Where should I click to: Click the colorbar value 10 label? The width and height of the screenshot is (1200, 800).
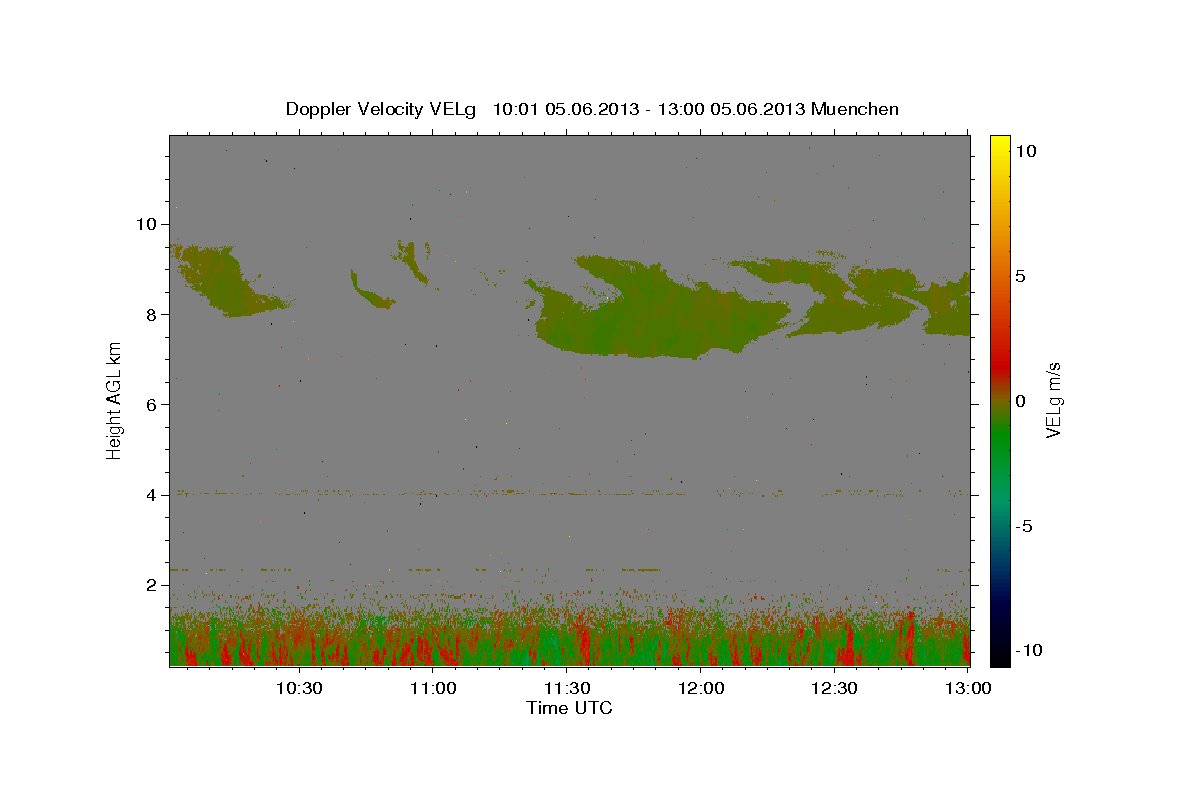(x=1026, y=150)
